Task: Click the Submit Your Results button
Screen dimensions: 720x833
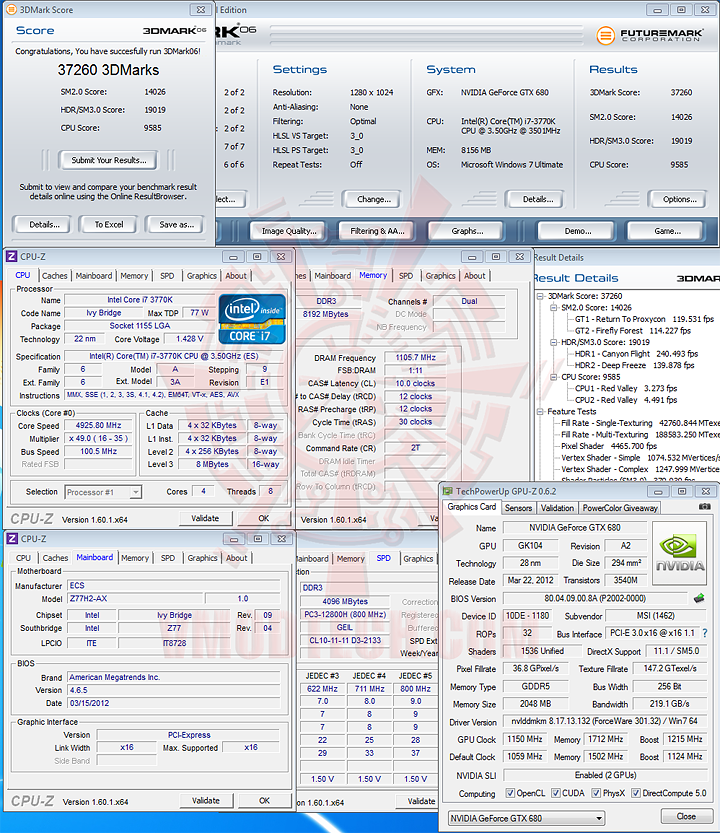Action: tap(109, 160)
